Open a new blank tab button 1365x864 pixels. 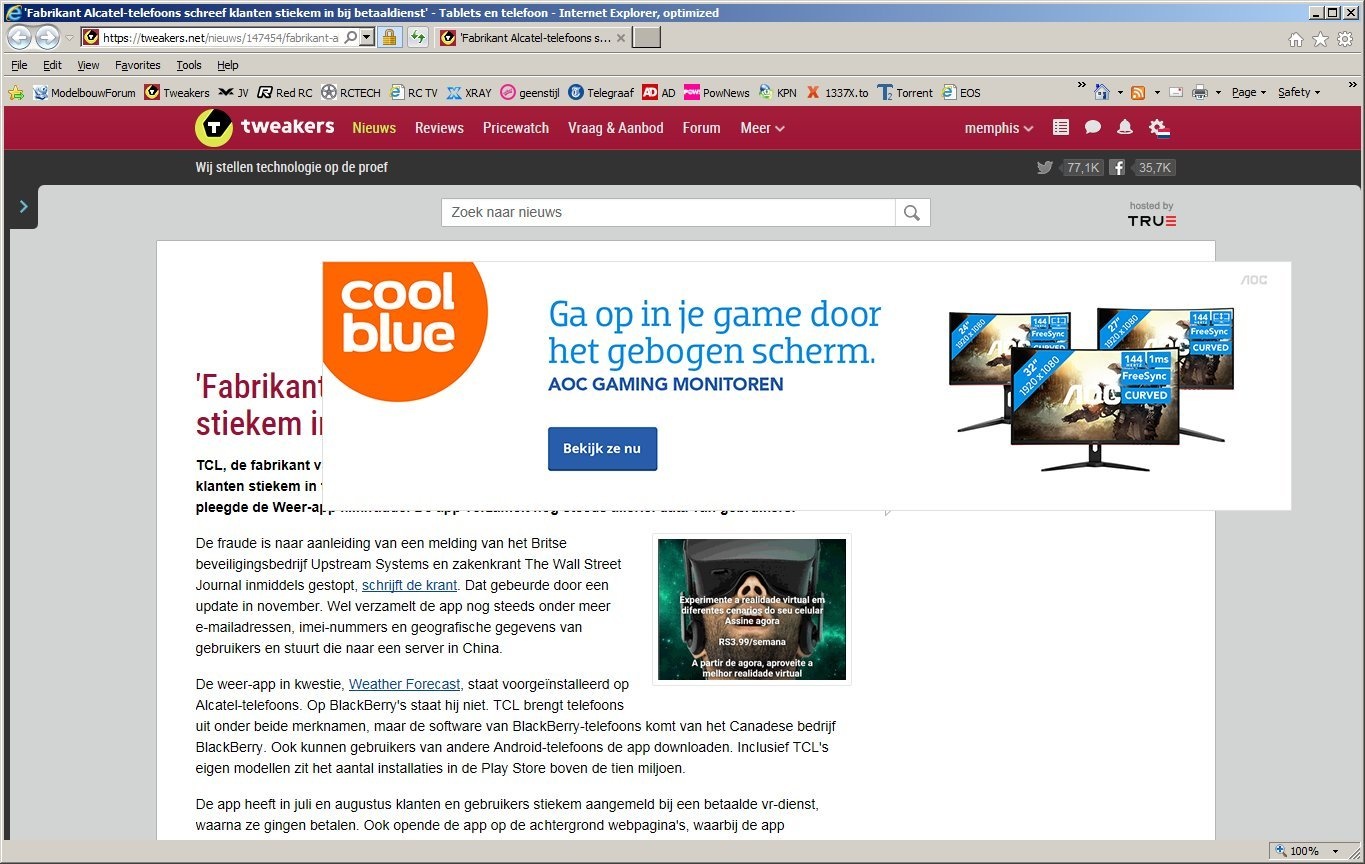(647, 38)
